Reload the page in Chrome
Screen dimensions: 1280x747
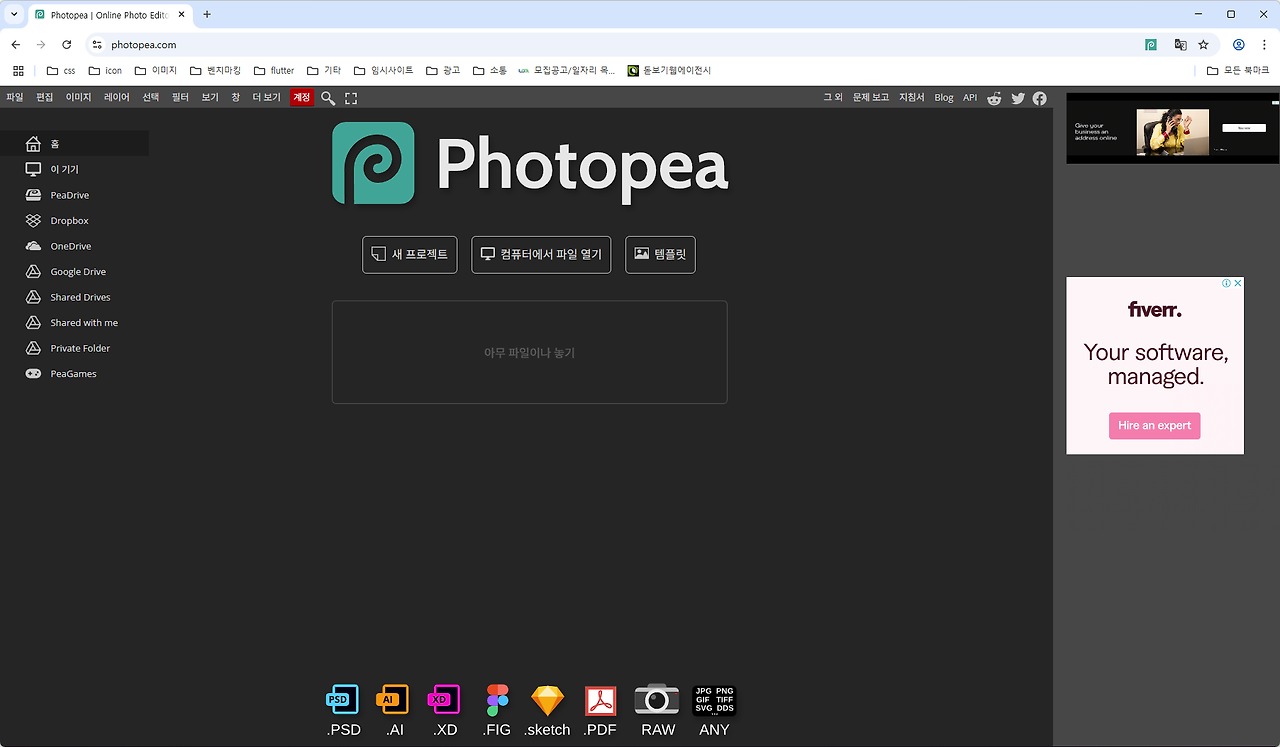(x=67, y=45)
